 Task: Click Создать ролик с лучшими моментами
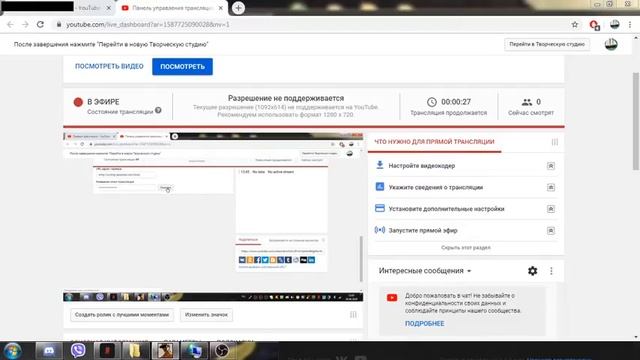pyautogui.click(x=122, y=315)
